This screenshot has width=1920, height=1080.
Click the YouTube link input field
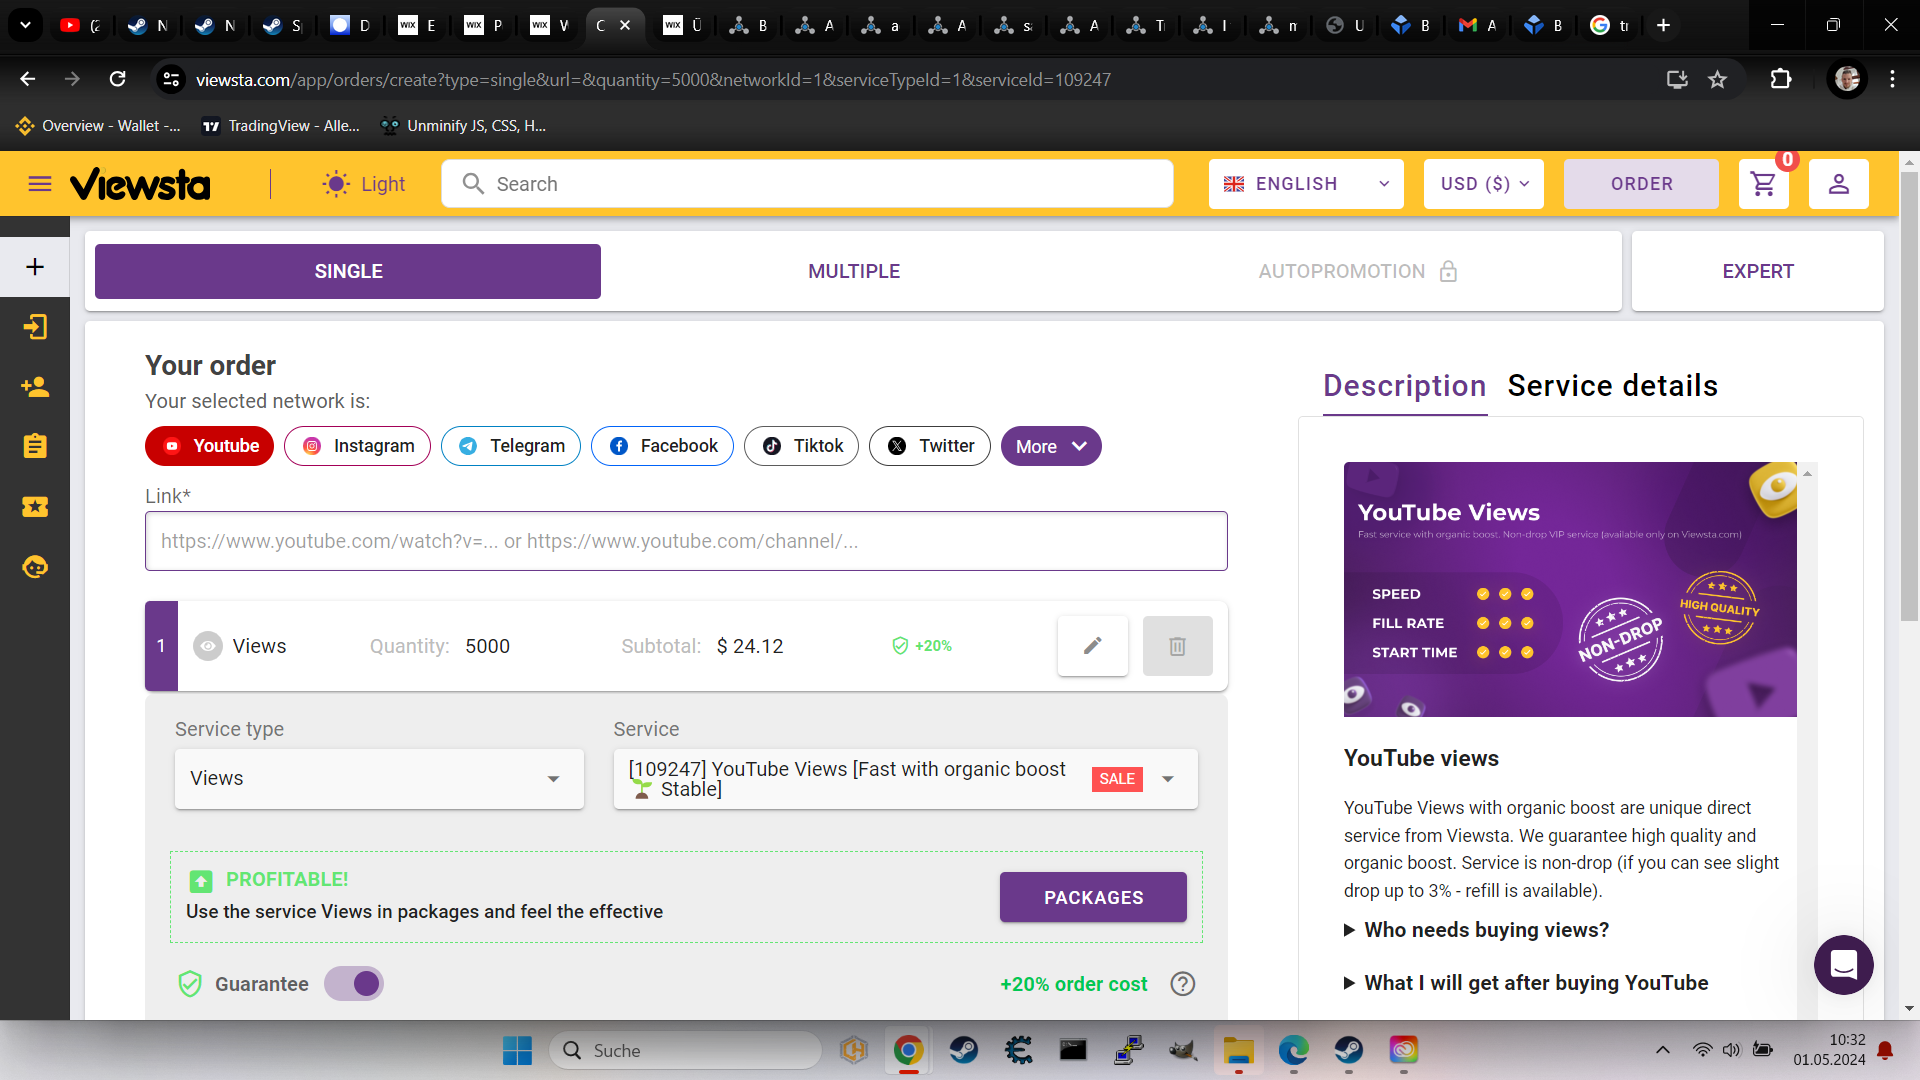(686, 541)
